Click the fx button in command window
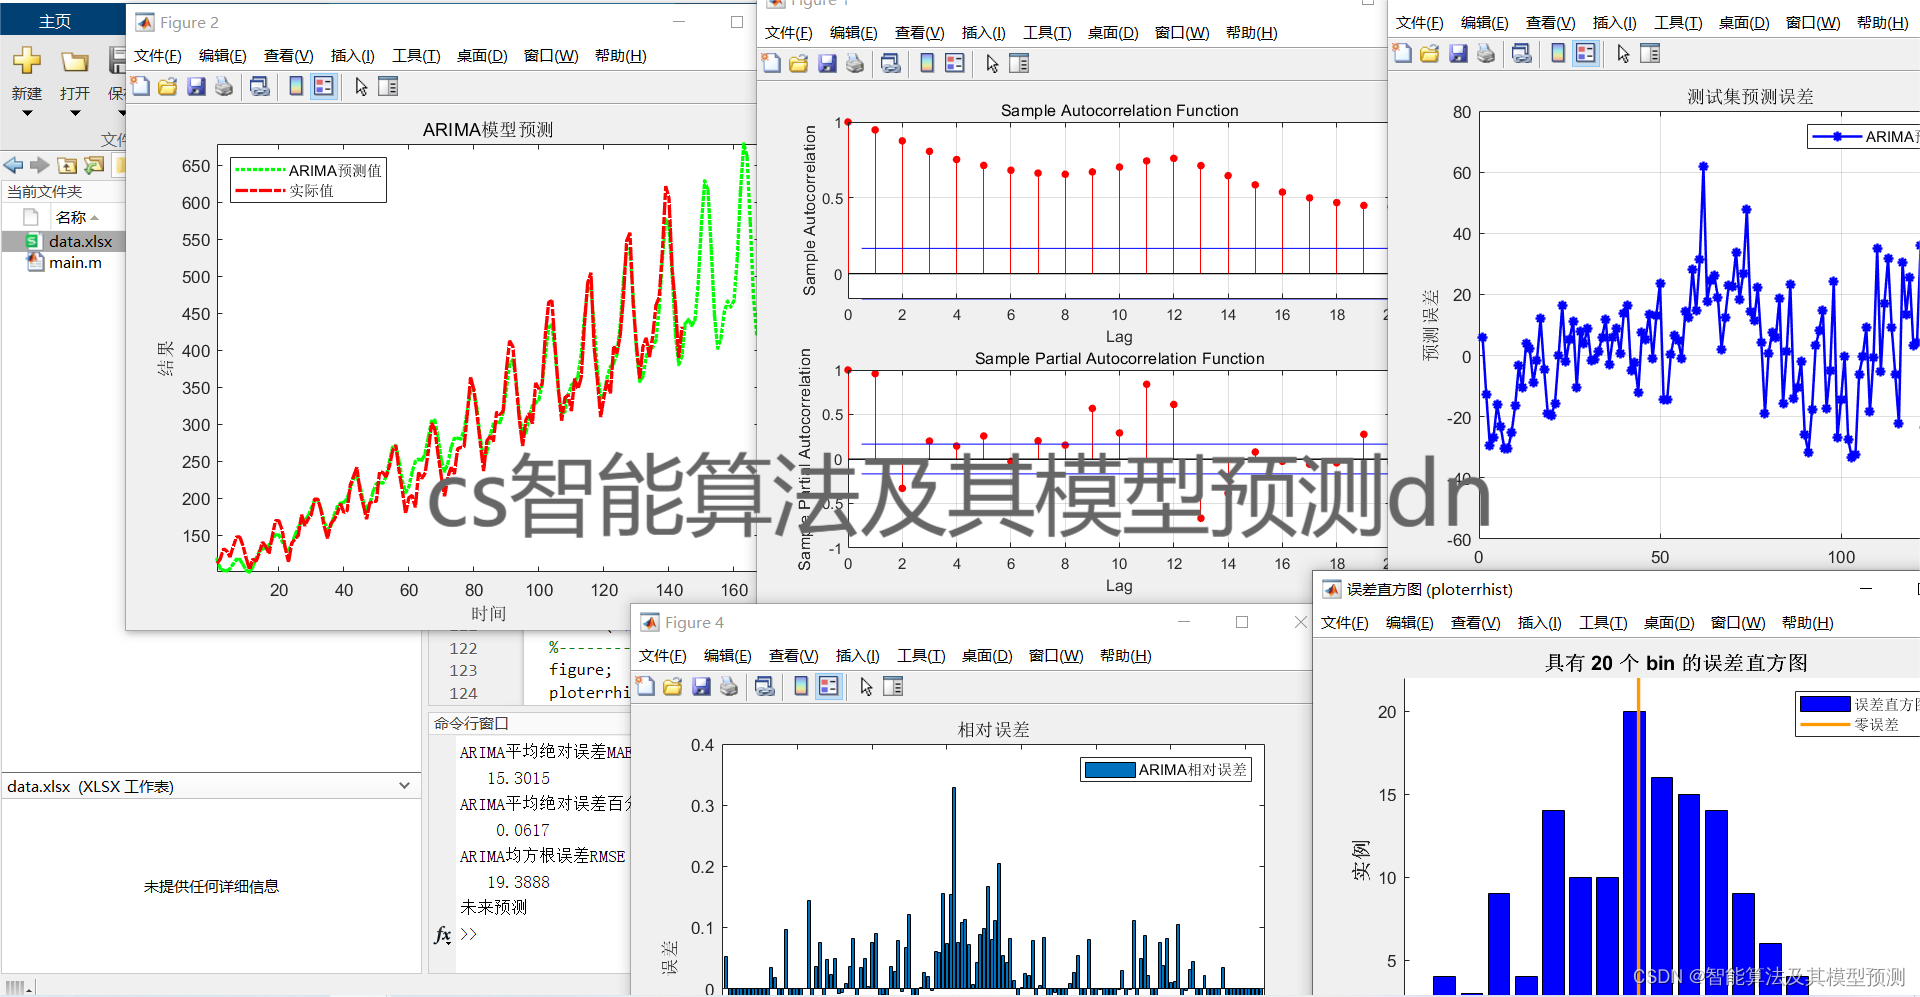The image size is (1920, 997). (x=441, y=934)
